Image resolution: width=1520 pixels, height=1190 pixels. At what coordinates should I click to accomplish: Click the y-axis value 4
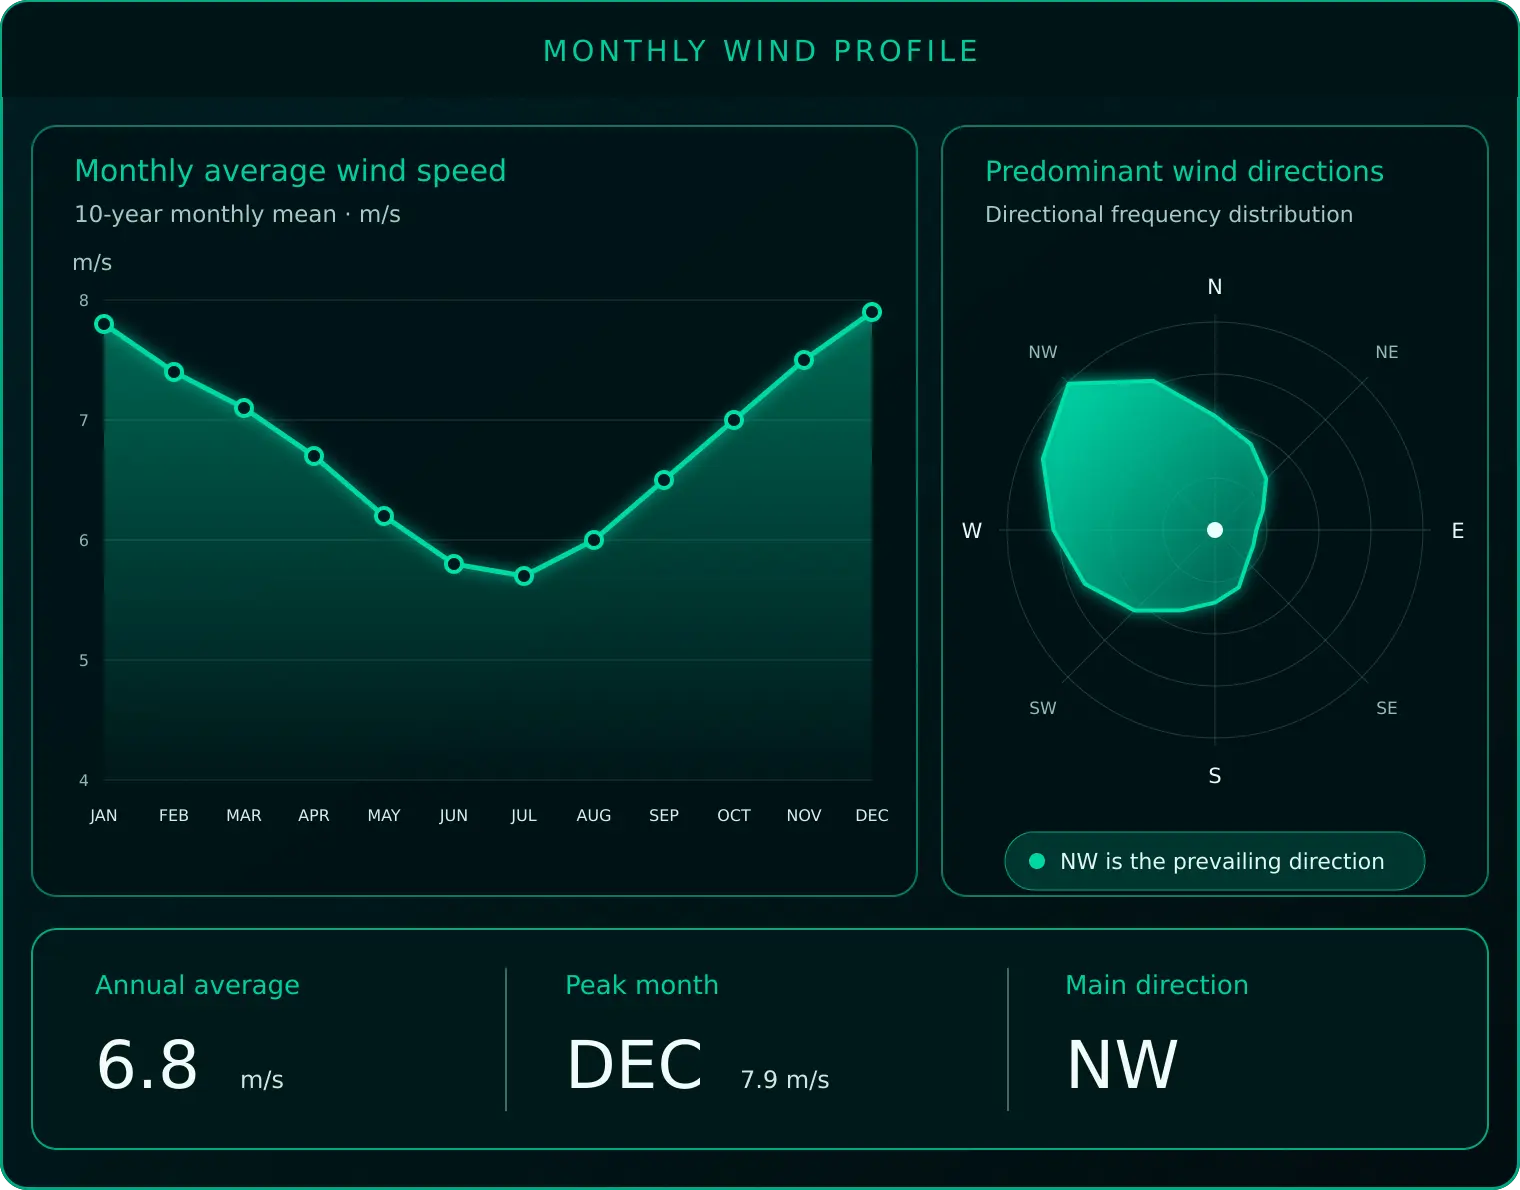(x=84, y=780)
